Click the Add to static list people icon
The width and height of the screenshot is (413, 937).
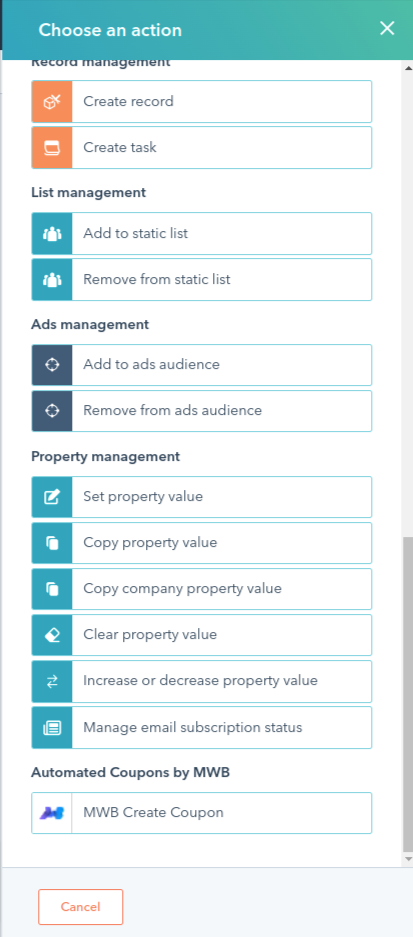pyautogui.click(x=52, y=234)
